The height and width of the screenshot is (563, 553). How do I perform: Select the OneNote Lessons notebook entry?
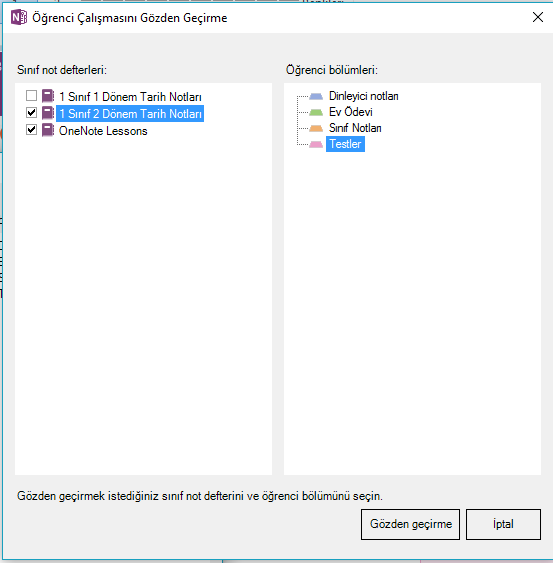click(103, 131)
